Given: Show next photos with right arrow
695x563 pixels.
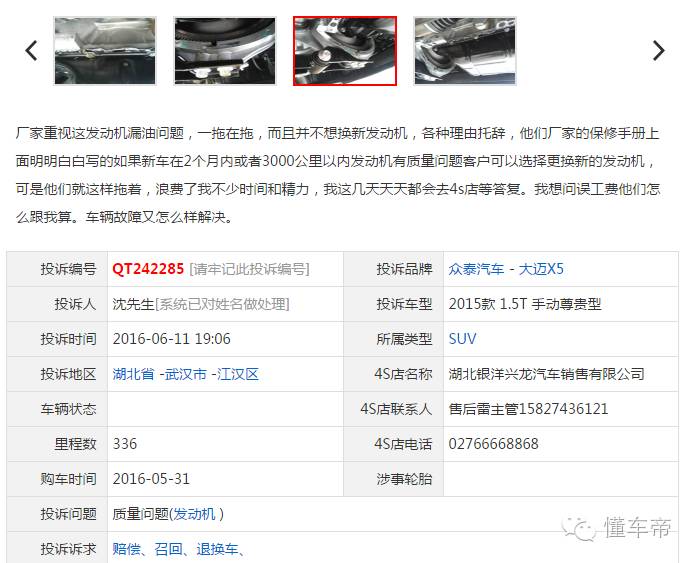Looking at the screenshot, I should click(x=659, y=51).
